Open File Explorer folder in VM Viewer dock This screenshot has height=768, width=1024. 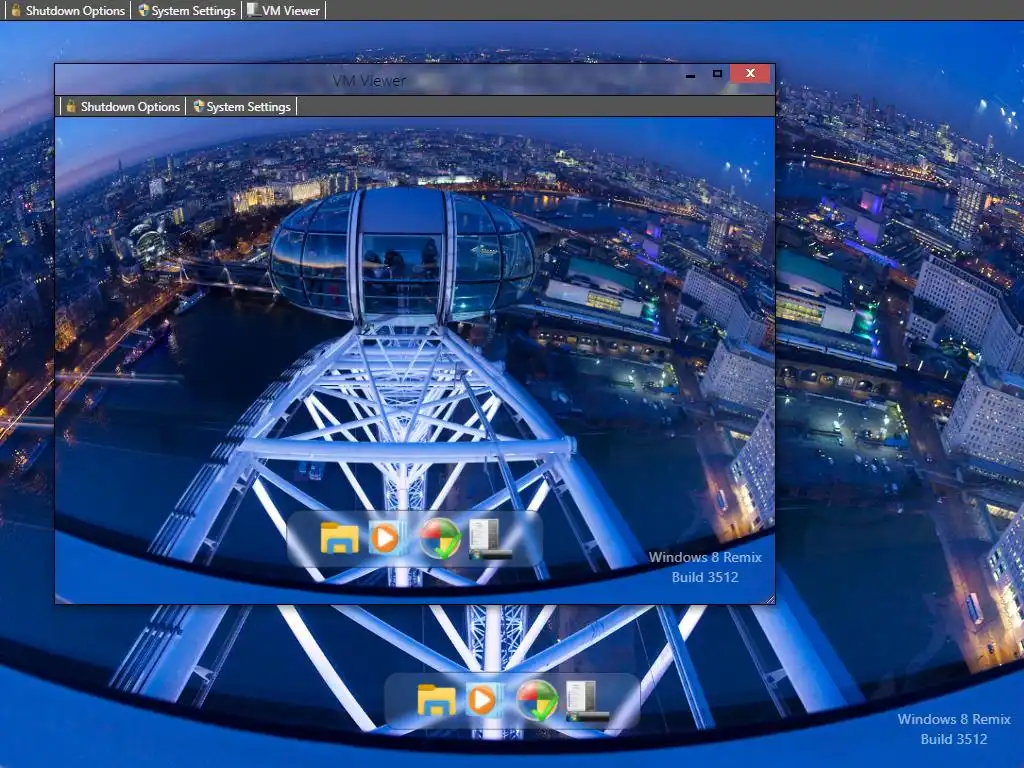339,539
